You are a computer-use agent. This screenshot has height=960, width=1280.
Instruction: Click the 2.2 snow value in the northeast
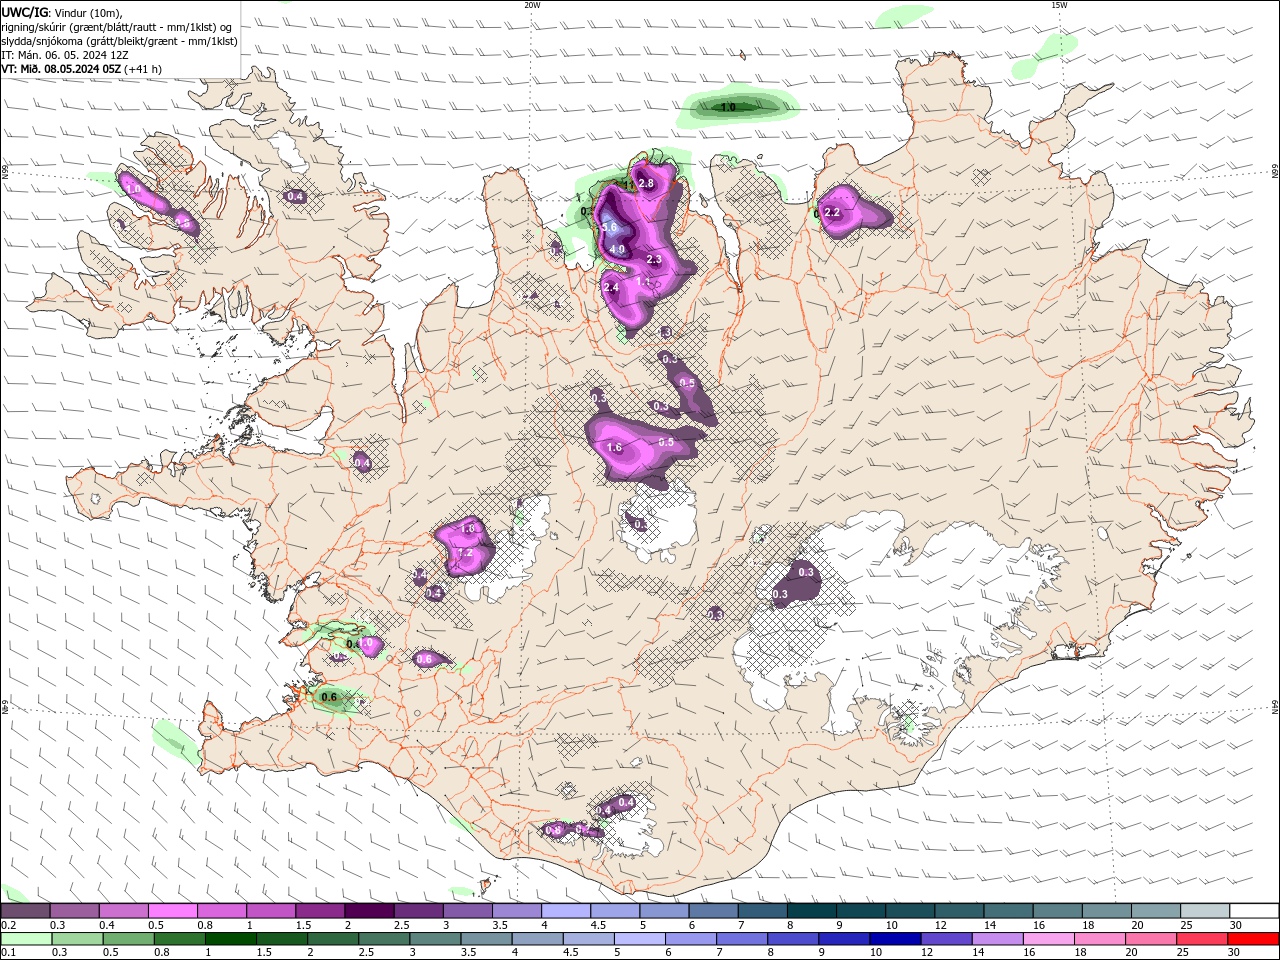click(832, 213)
